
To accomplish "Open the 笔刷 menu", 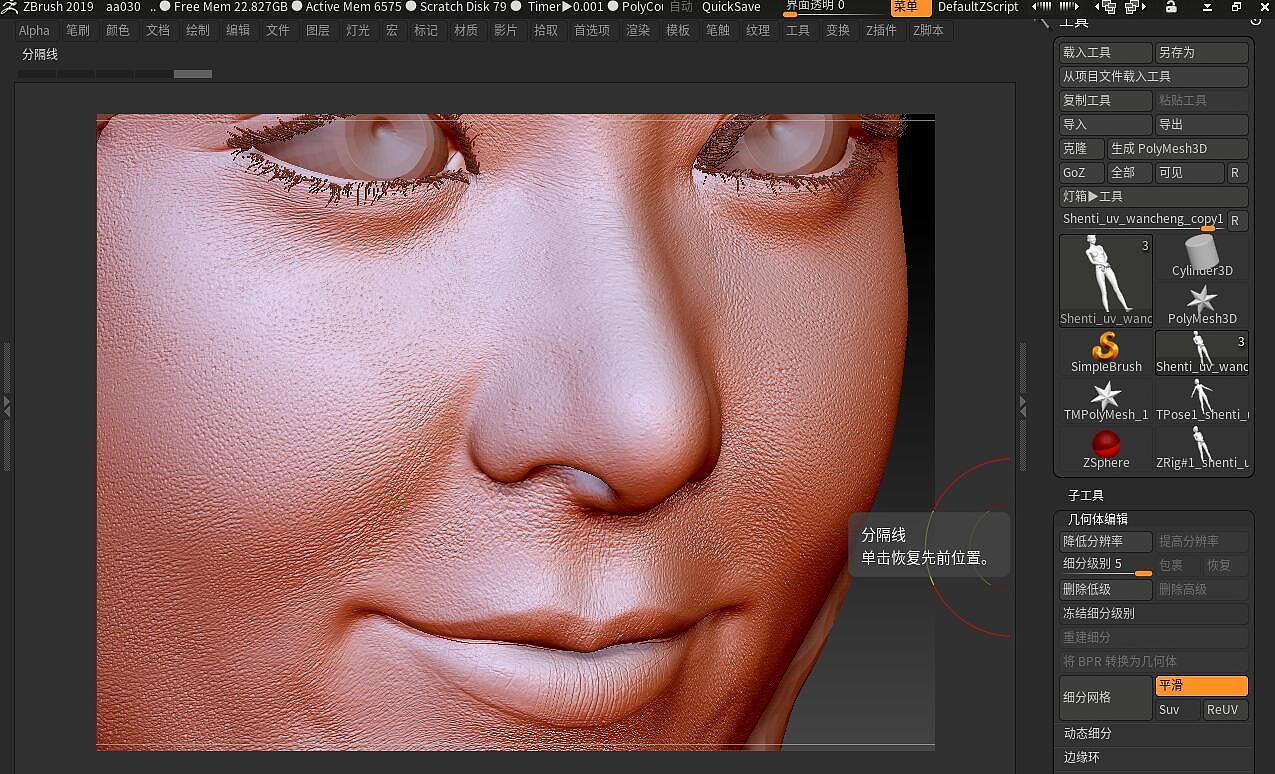I will point(78,31).
